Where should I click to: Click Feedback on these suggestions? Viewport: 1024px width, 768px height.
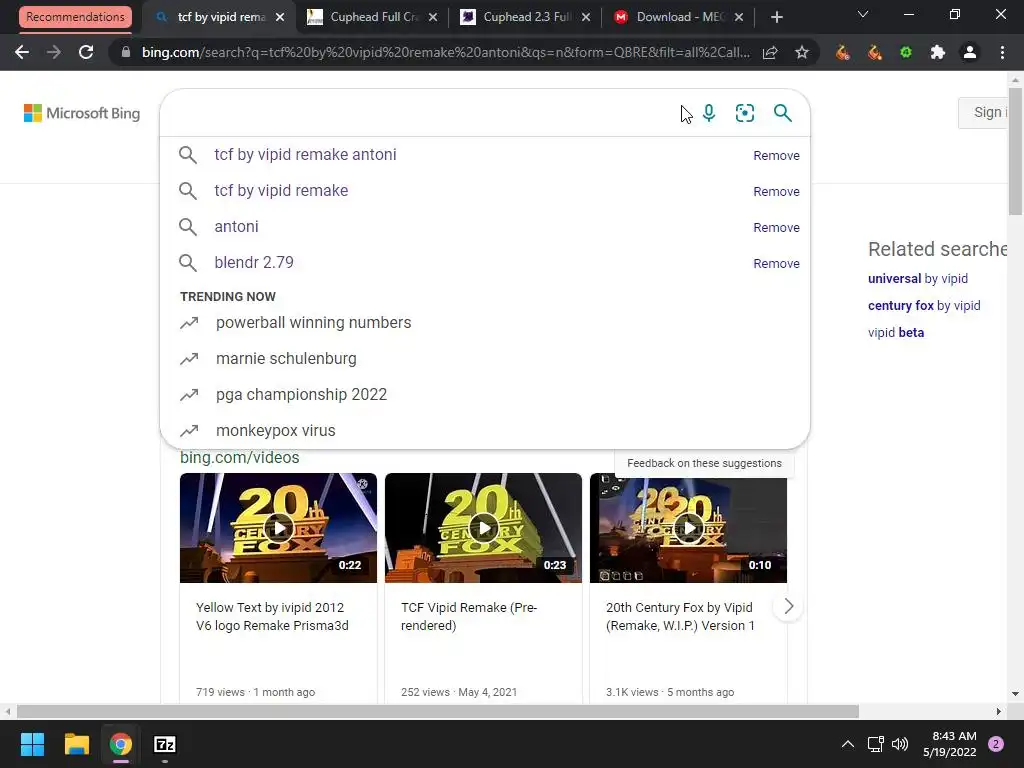(x=704, y=463)
